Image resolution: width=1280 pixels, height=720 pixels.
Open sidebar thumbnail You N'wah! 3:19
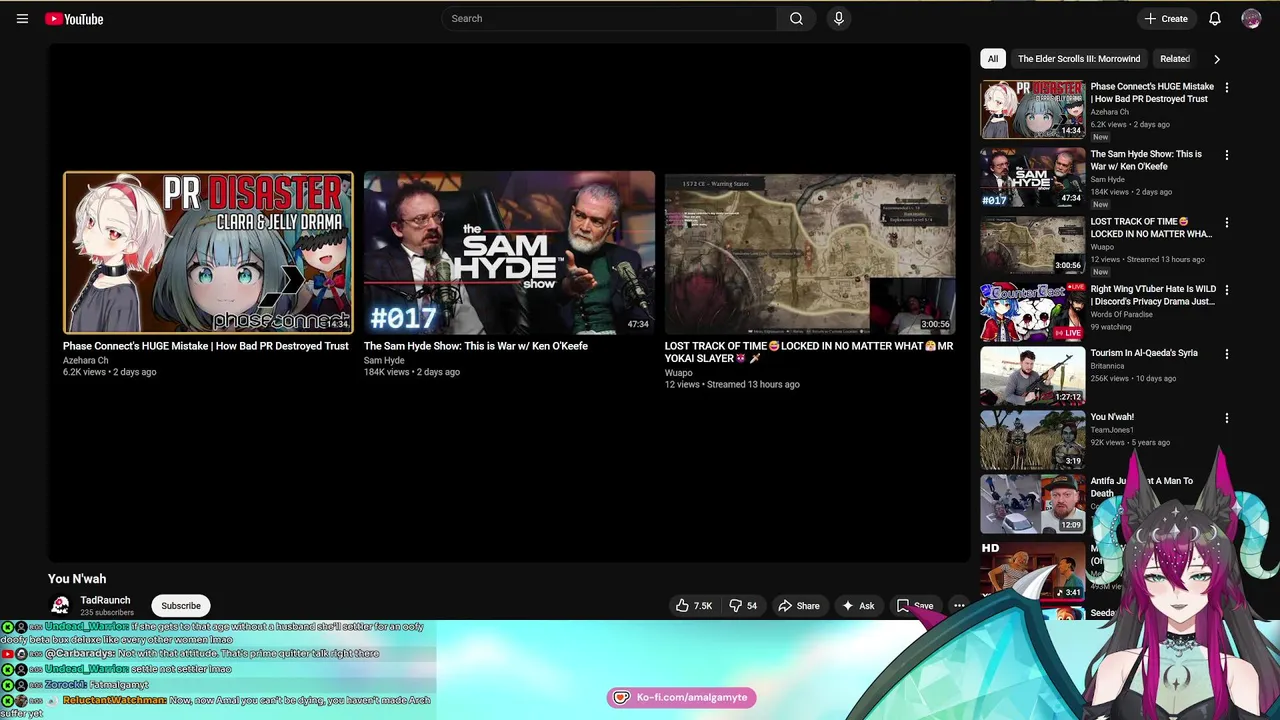pos(1032,440)
